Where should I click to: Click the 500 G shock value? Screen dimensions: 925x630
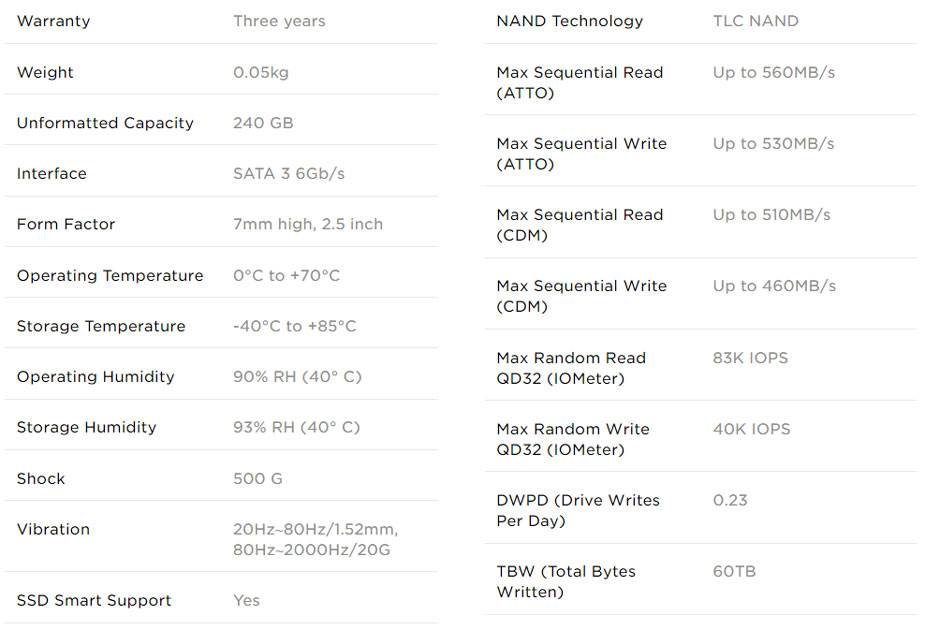(x=258, y=478)
